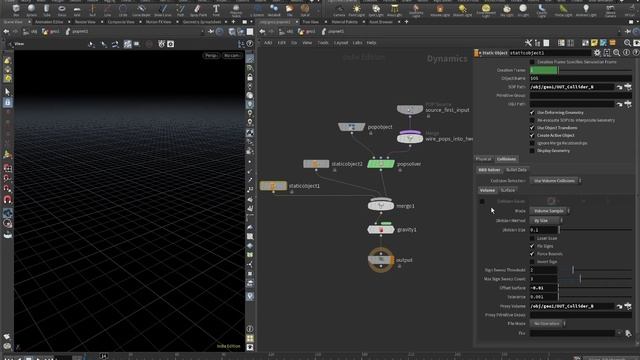Click the popobject node

coord(351,127)
